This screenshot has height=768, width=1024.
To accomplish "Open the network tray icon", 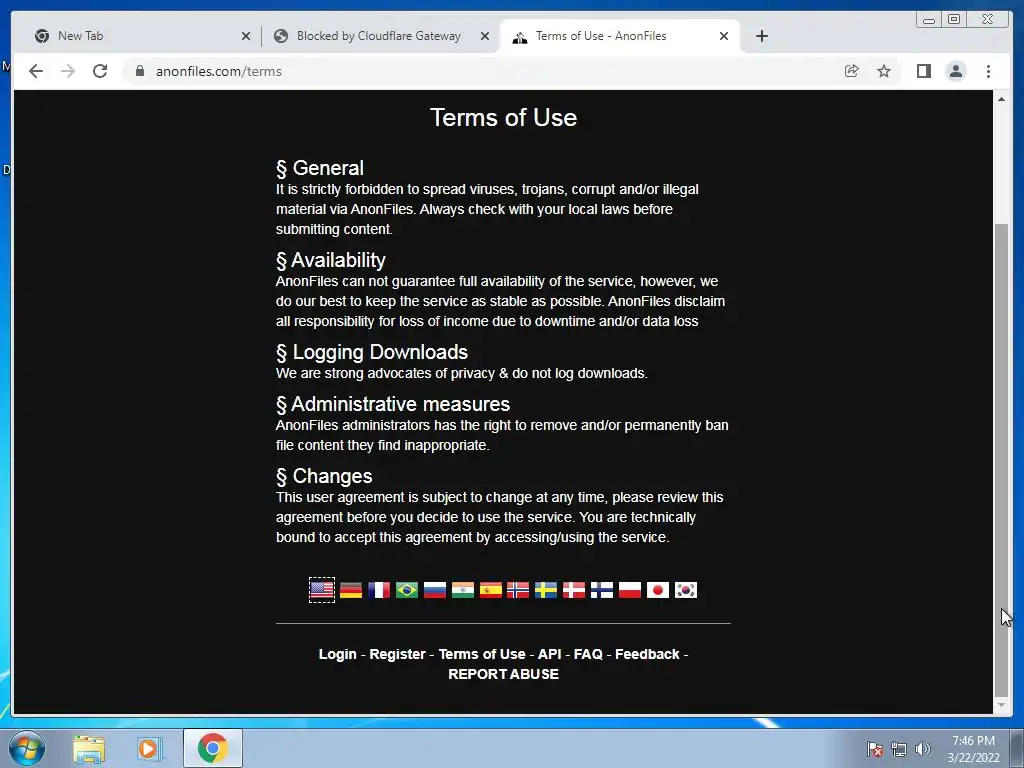I will click(x=899, y=749).
